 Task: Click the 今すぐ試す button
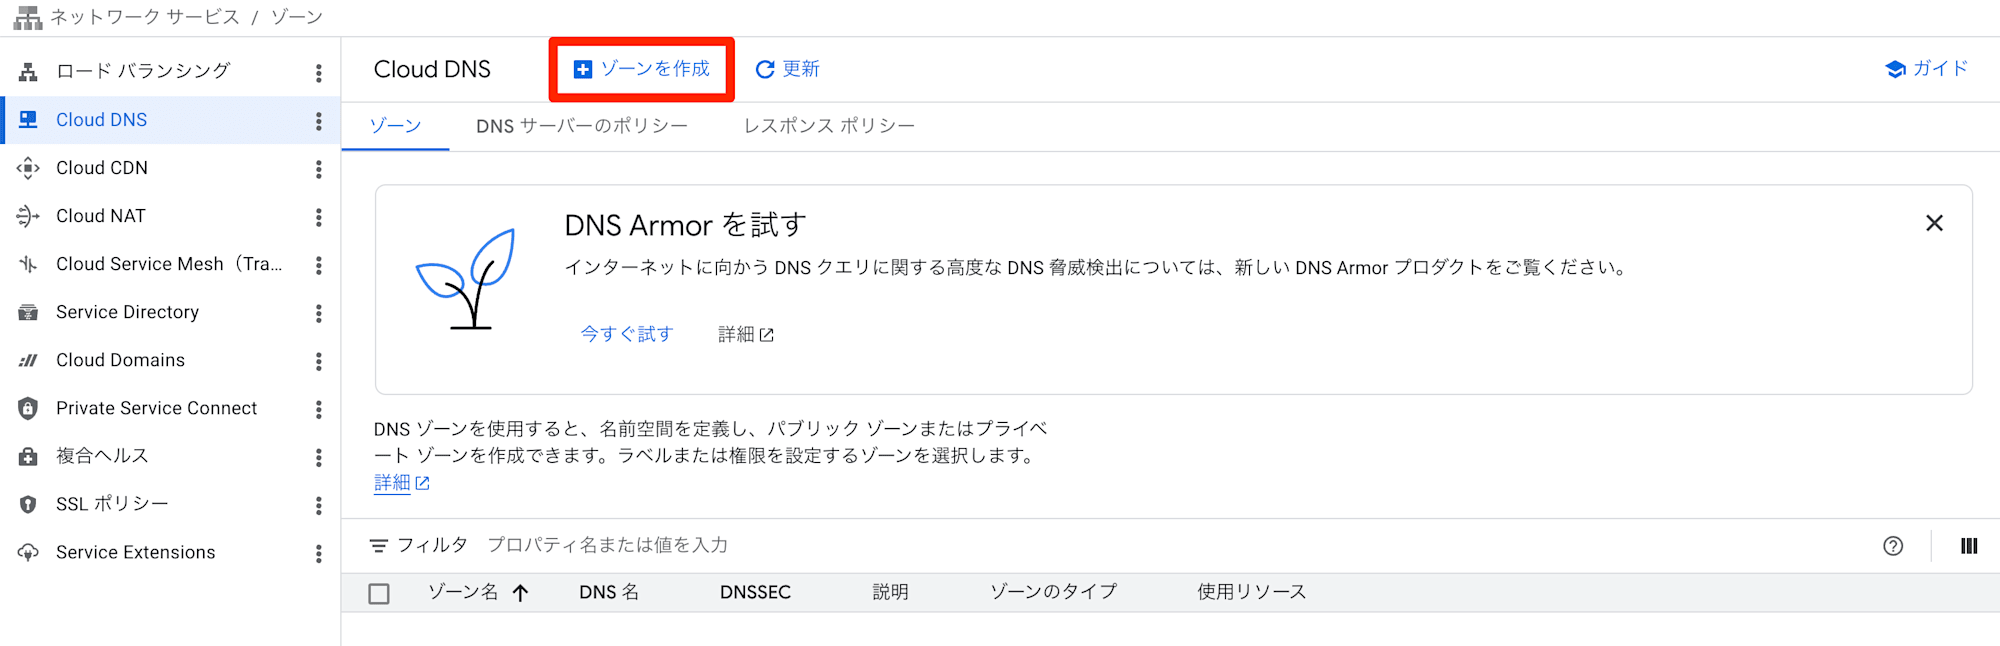click(x=627, y=334)
